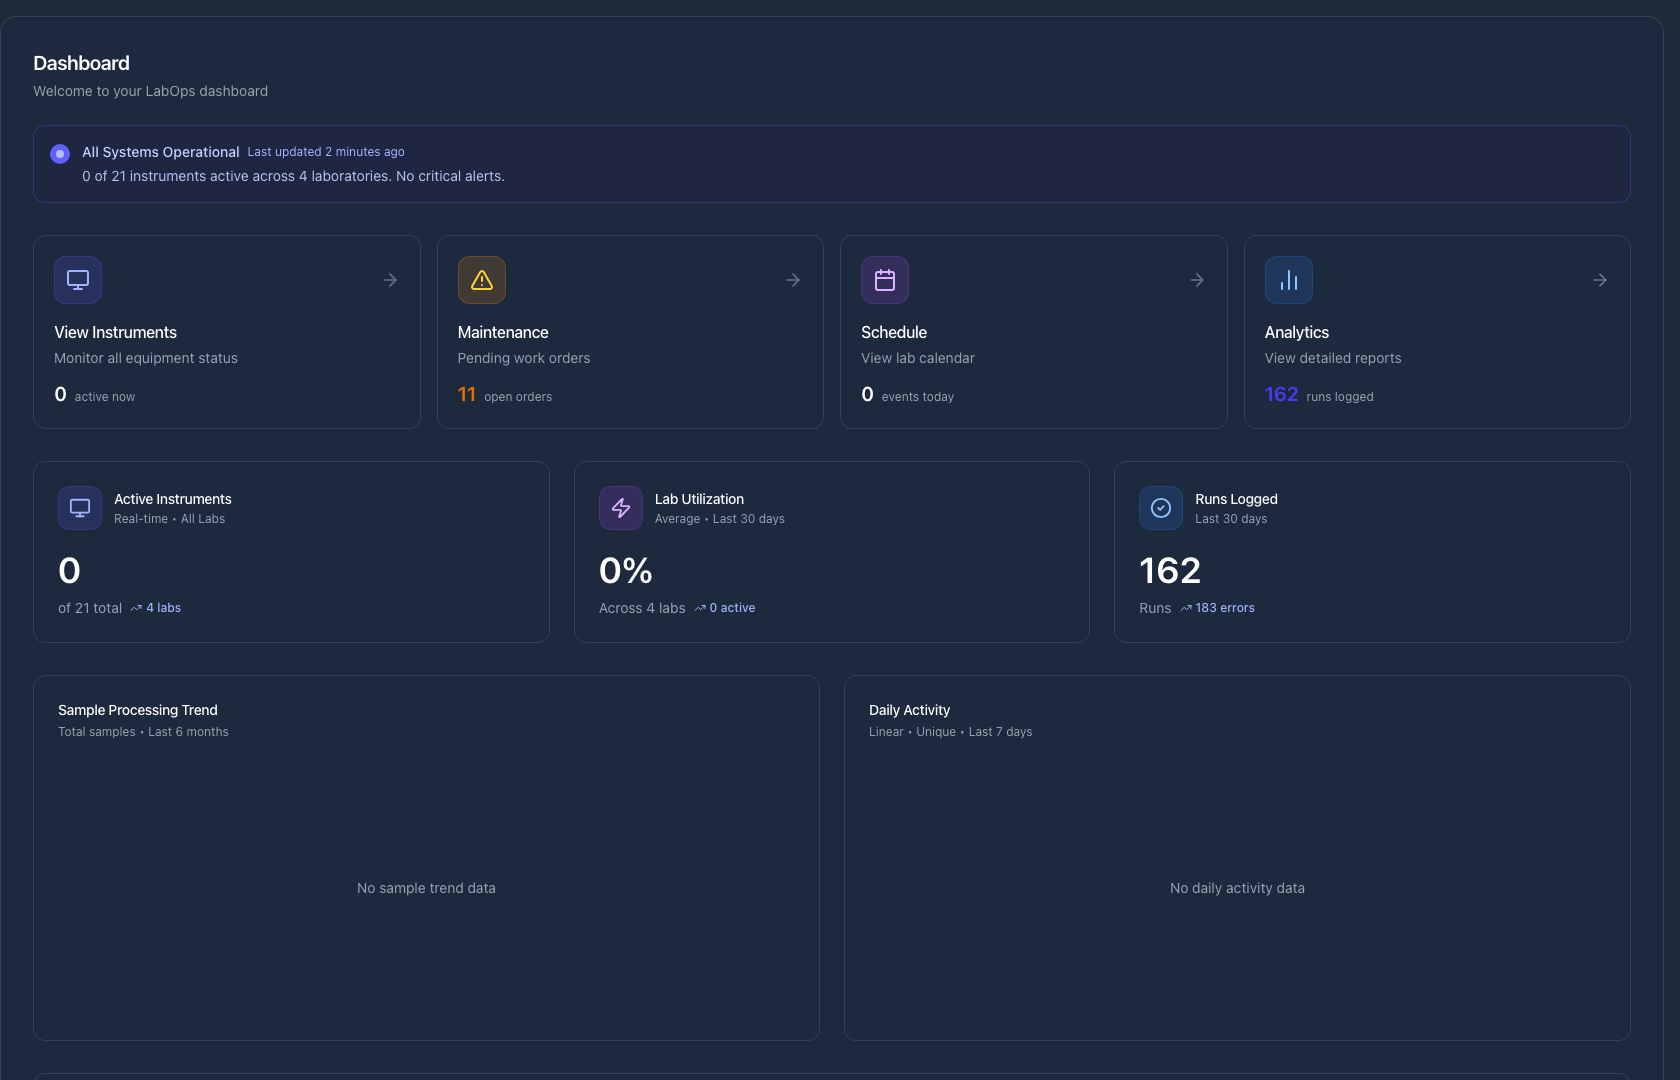
Task: Click the trend arrow beside 0 active
Action: tap(700, 608)
